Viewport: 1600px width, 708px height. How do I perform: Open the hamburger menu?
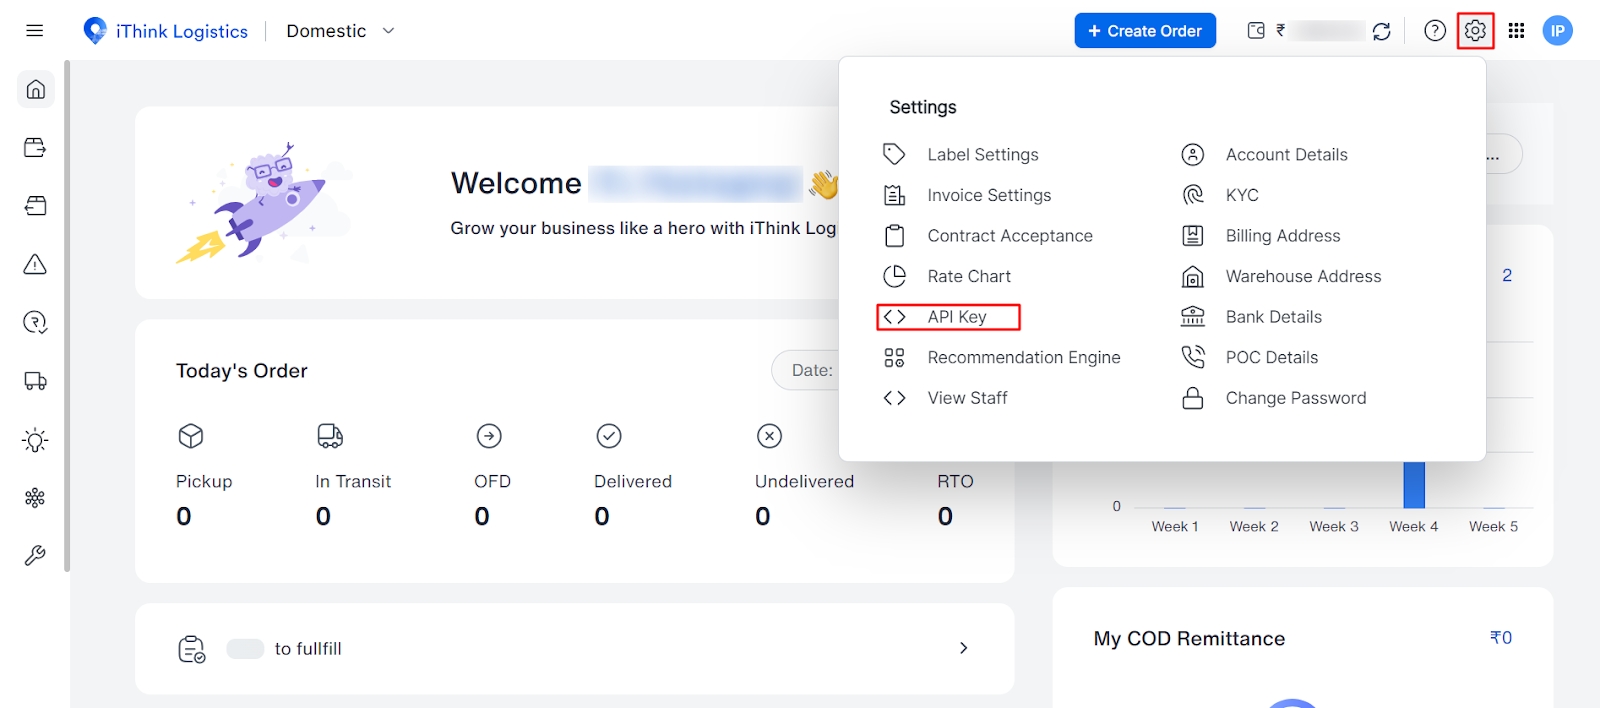[x=35, y=31]
